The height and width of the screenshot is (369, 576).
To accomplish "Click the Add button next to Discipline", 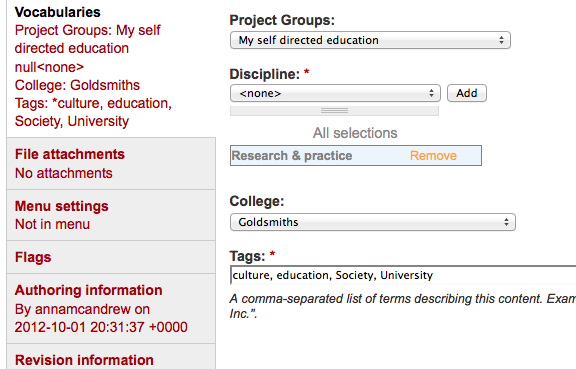I will pyautogui.click(x=467, y=93).
